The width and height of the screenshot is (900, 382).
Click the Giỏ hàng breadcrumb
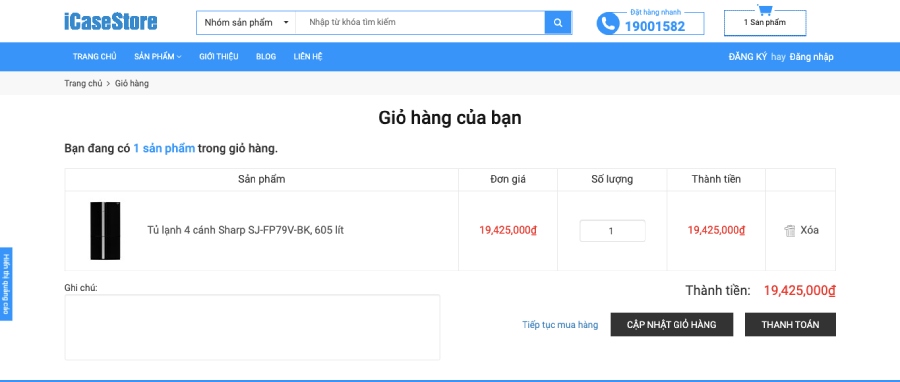pyautogui.click(x=132, y=83)
